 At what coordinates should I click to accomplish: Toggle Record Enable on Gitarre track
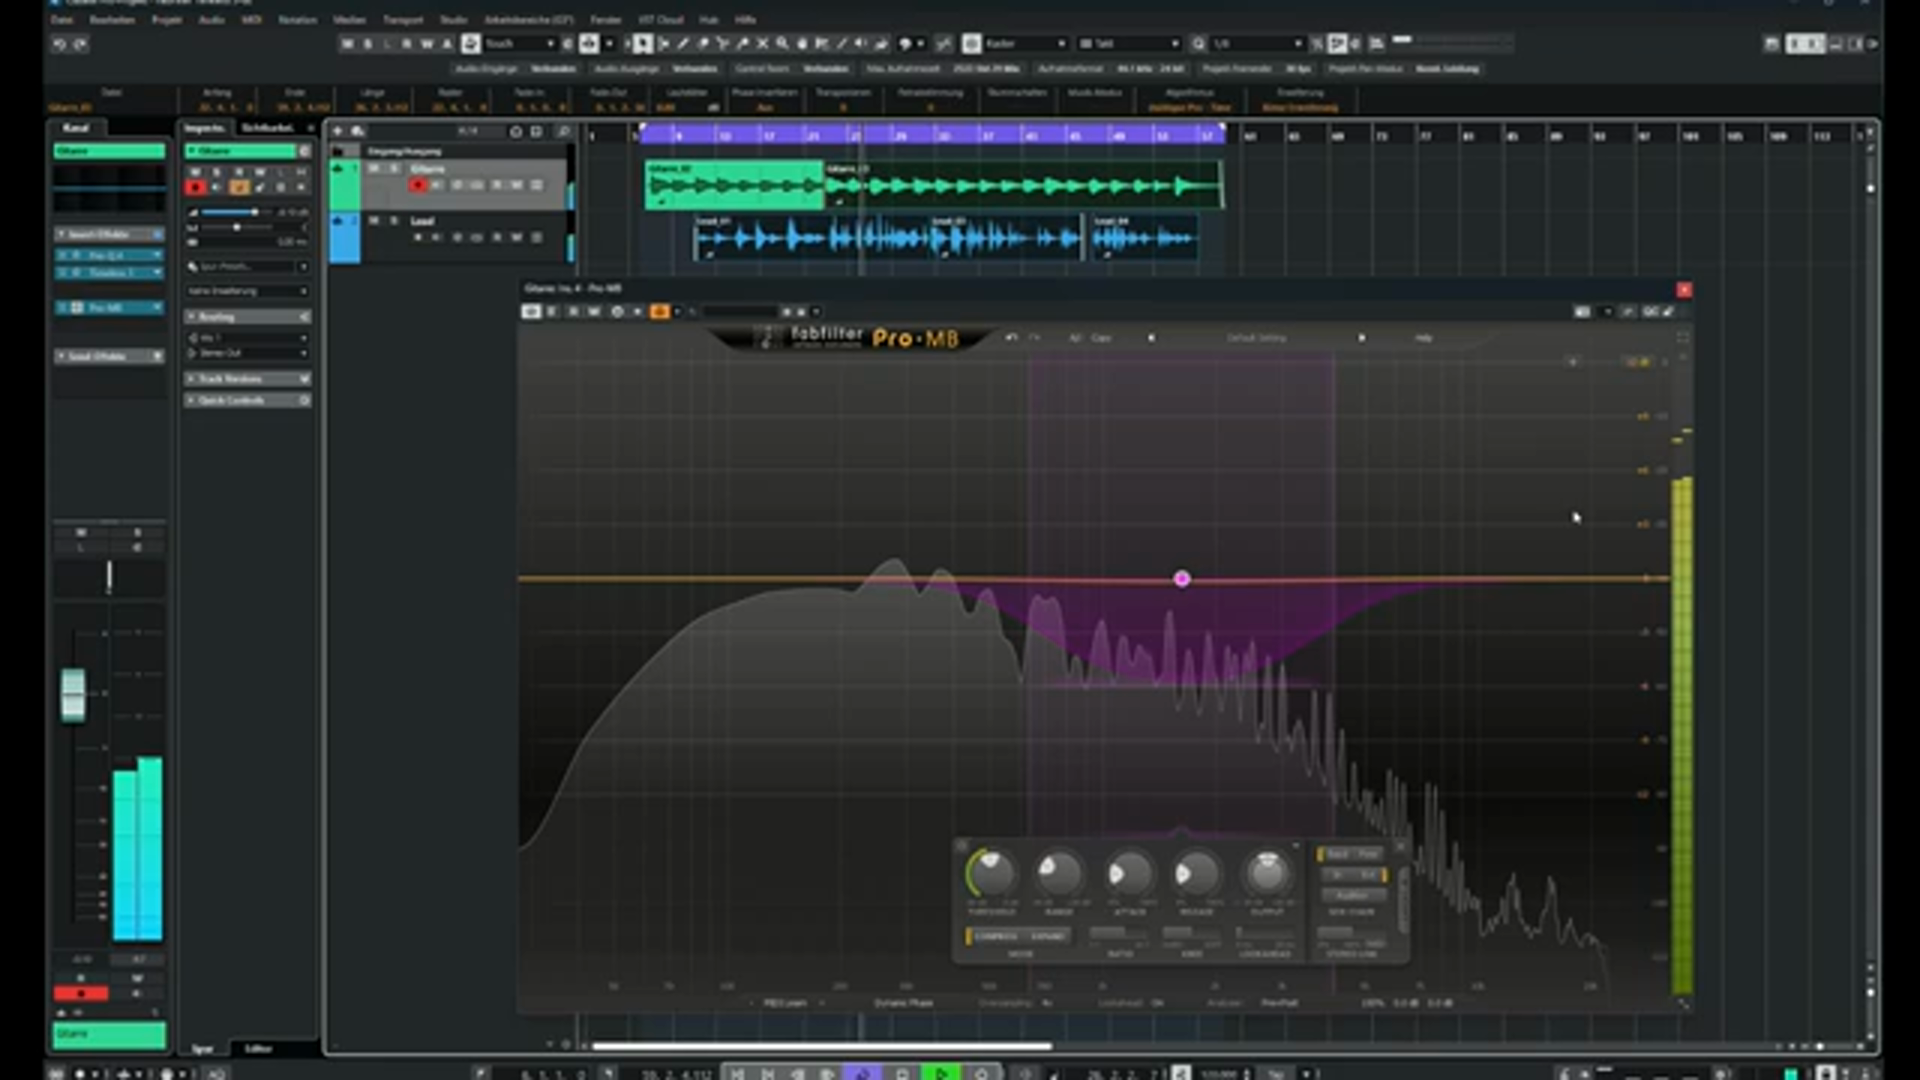click(x=417, y=185)
